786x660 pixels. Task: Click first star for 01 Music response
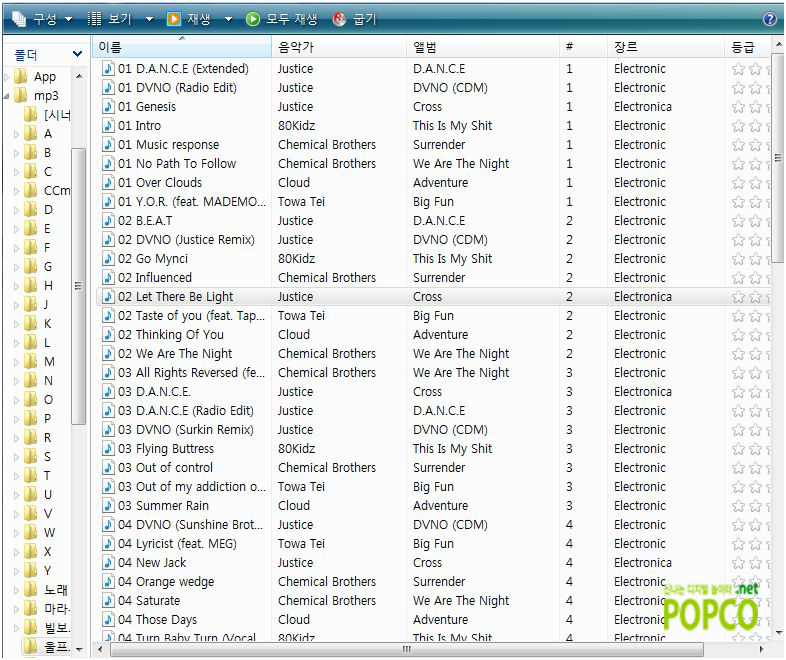click(738, 145)
